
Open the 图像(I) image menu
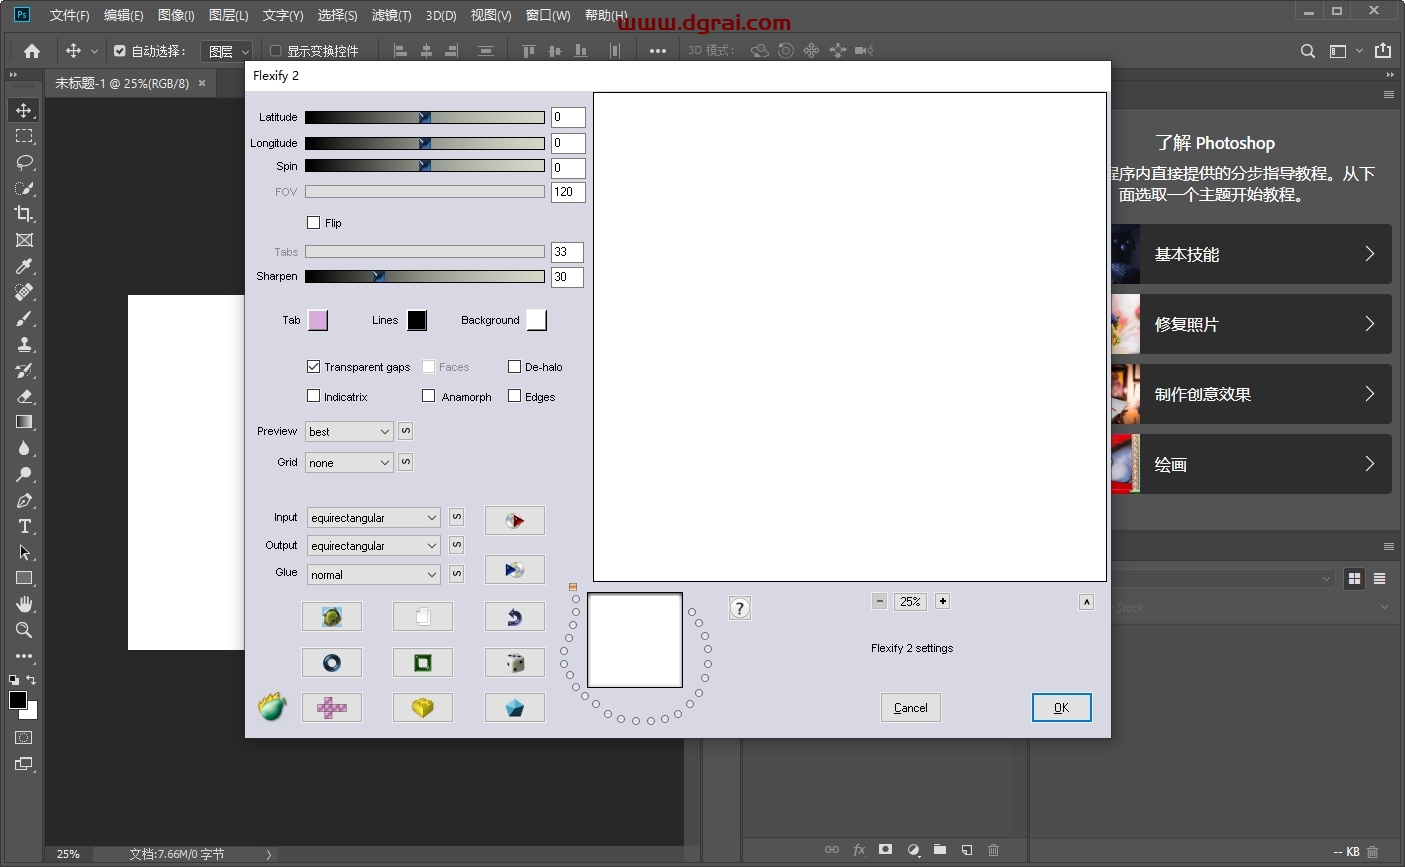click(x=176, y=15)
